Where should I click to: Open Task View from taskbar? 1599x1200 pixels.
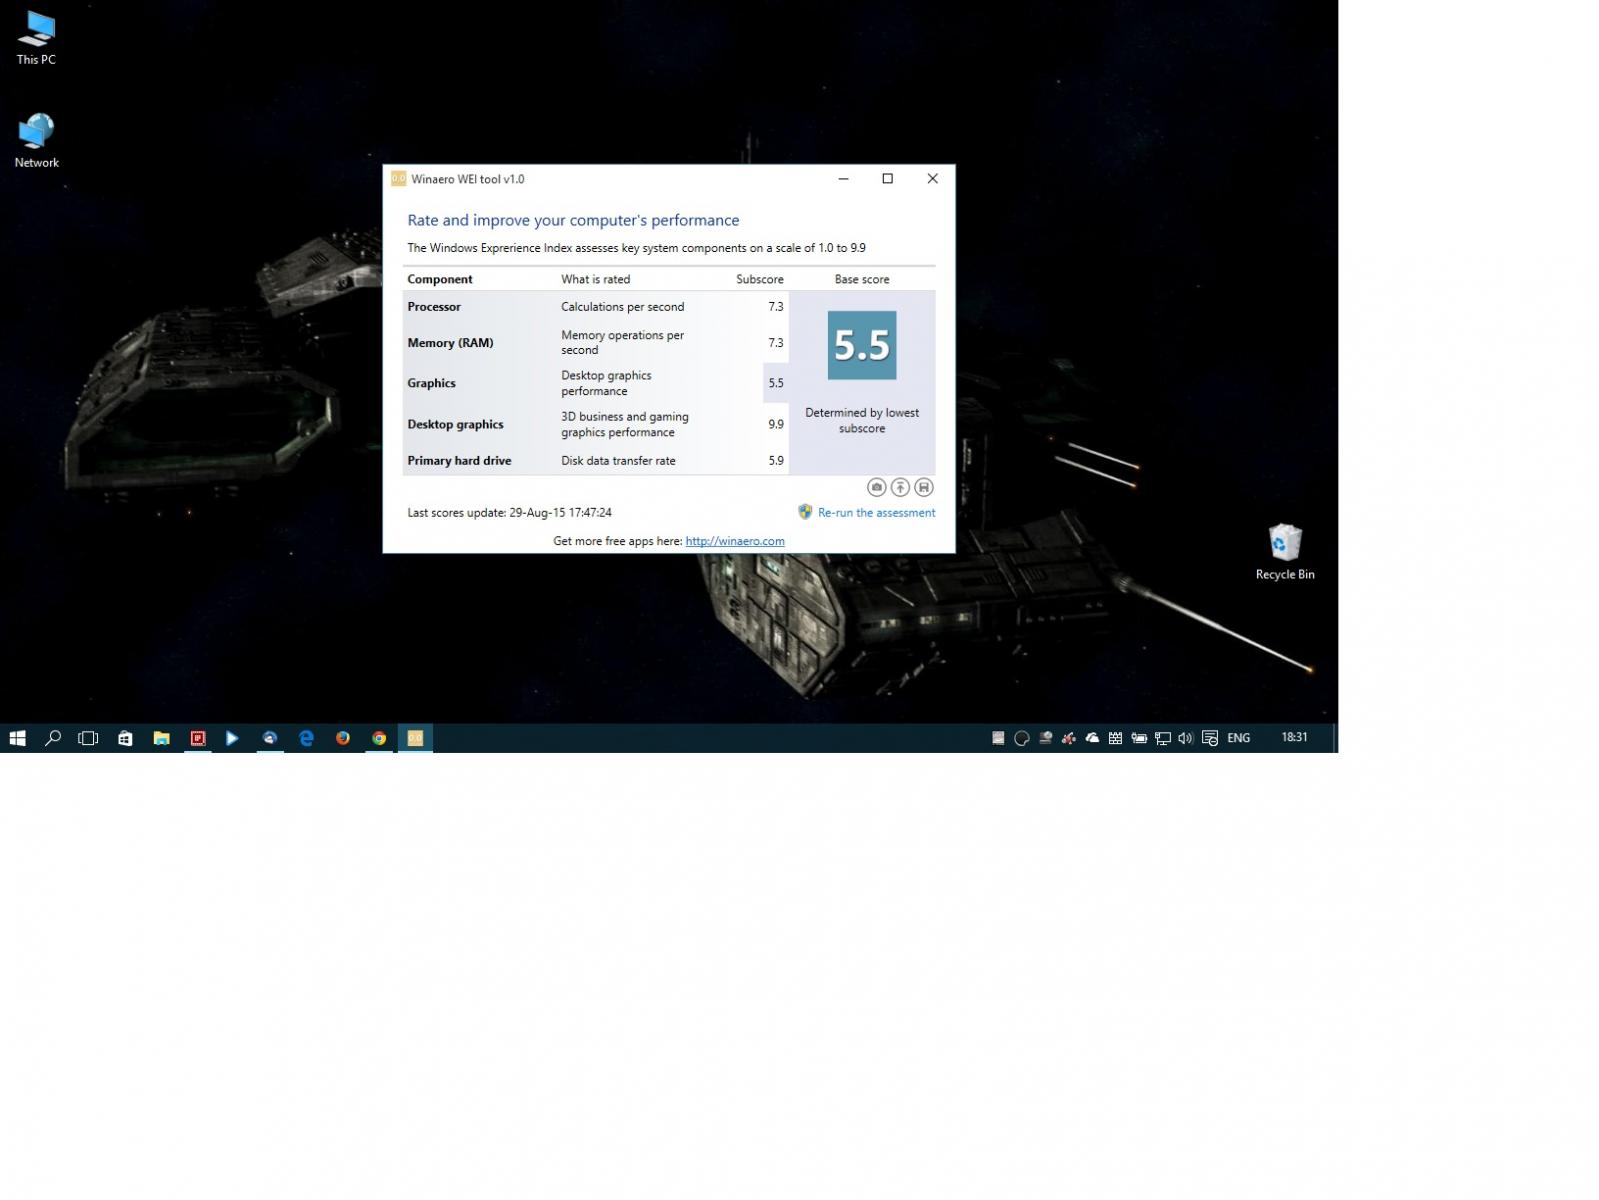click(89, 738)
